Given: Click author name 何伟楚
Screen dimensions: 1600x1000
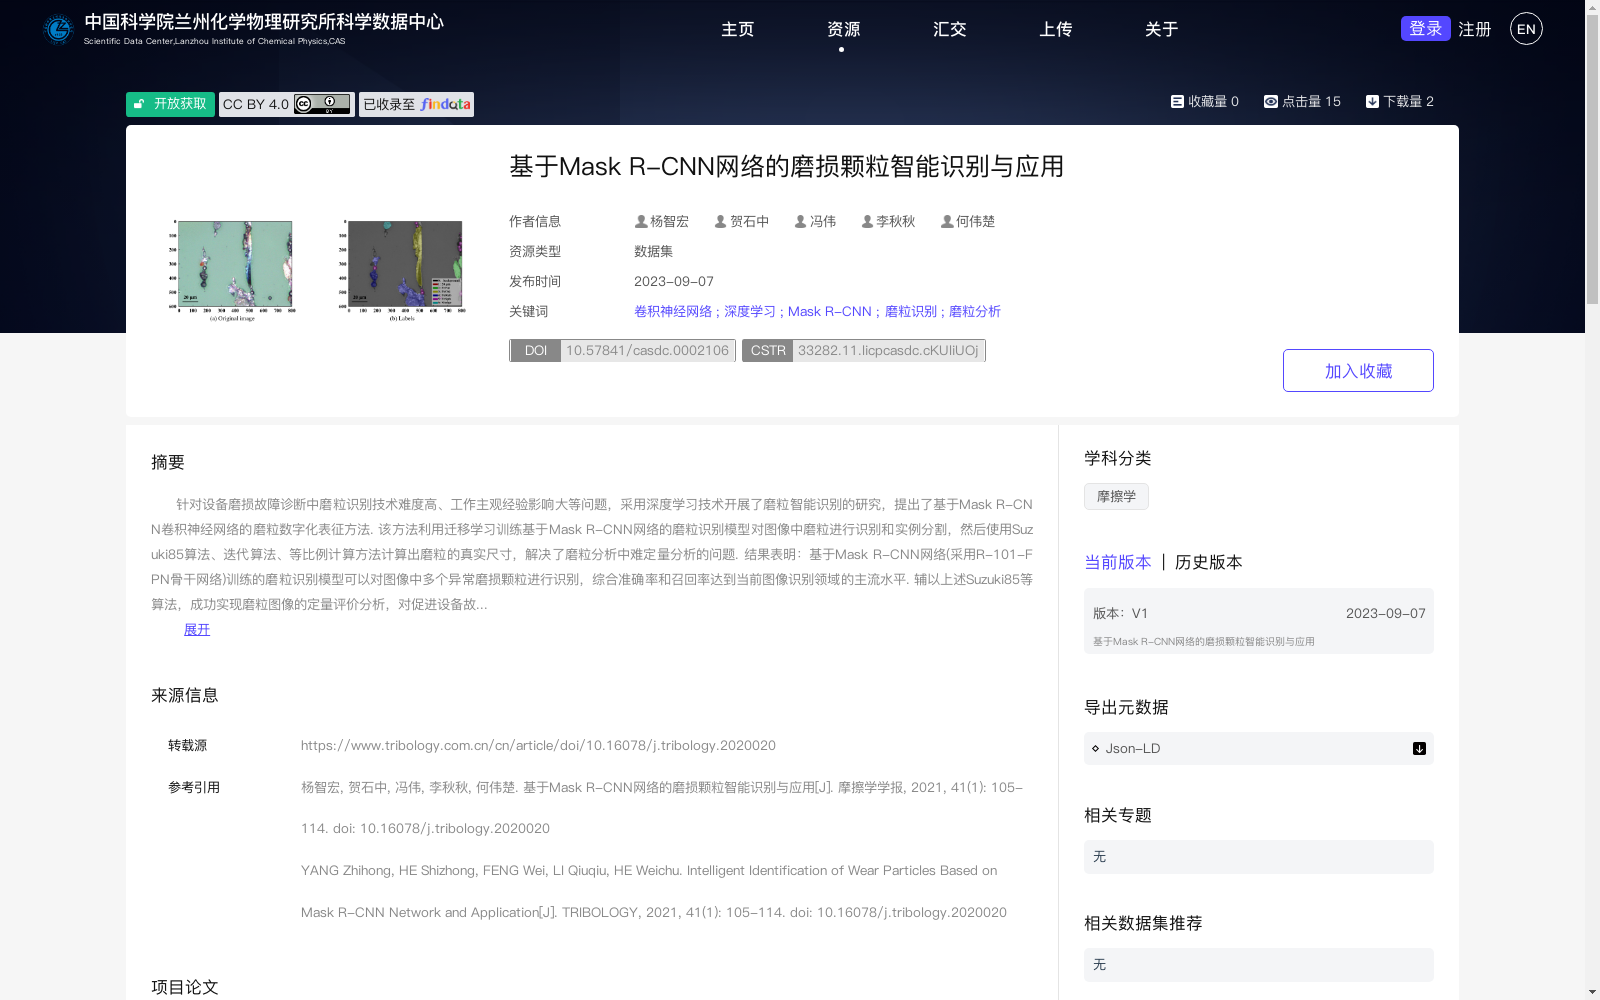Looking at the screenshot, I should coord(975,222).
